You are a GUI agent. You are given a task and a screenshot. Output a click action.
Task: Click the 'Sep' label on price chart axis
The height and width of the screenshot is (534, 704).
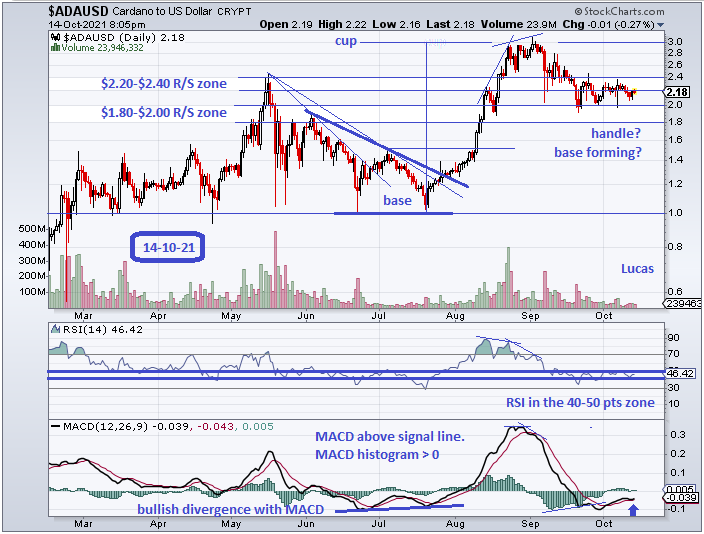(530, 316)
